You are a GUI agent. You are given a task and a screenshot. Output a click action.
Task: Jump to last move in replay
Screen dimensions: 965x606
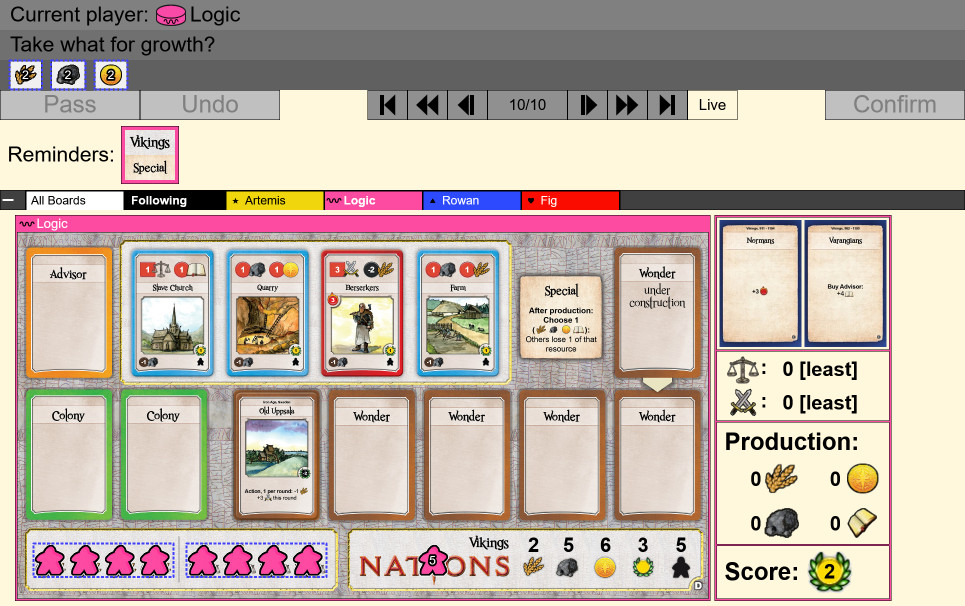coord(667,105)
